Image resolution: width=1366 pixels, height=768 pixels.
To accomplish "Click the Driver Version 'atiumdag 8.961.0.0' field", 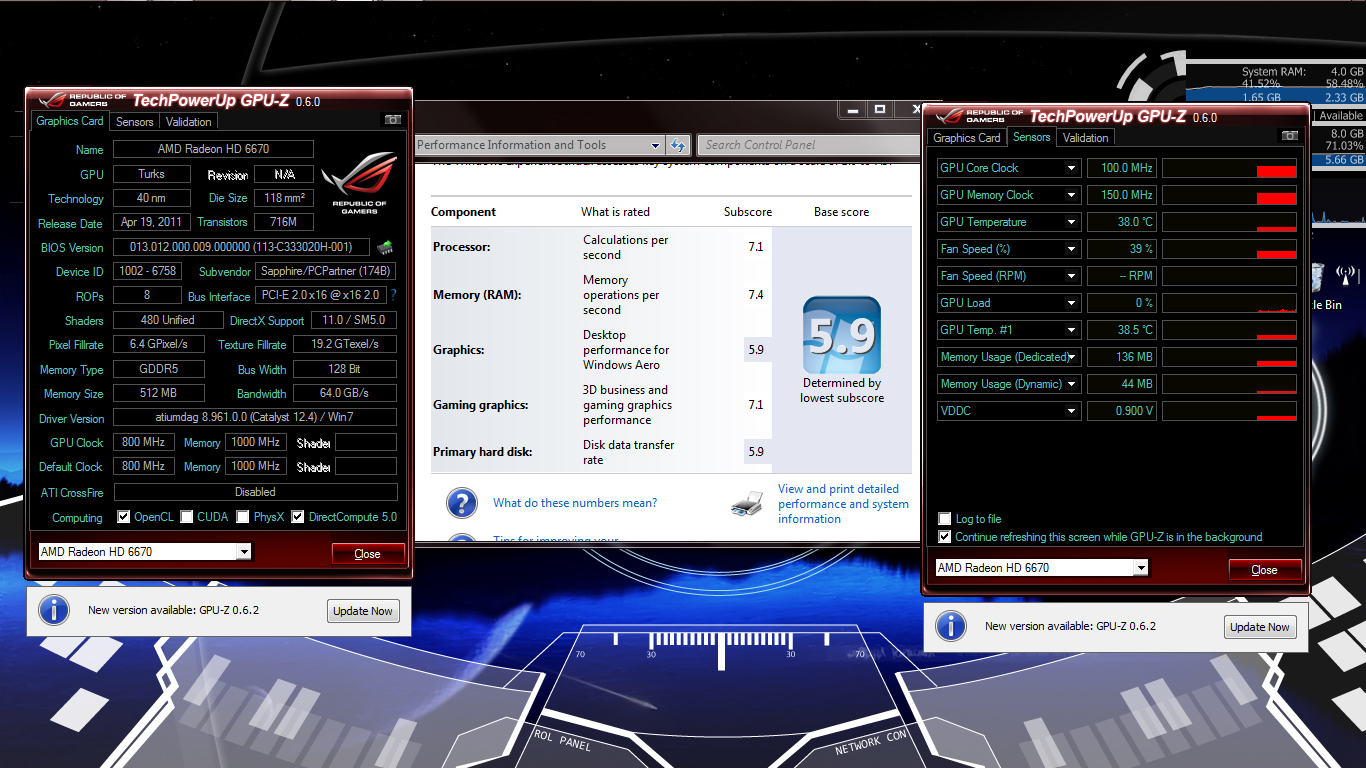I will click(x=255, y=418).
